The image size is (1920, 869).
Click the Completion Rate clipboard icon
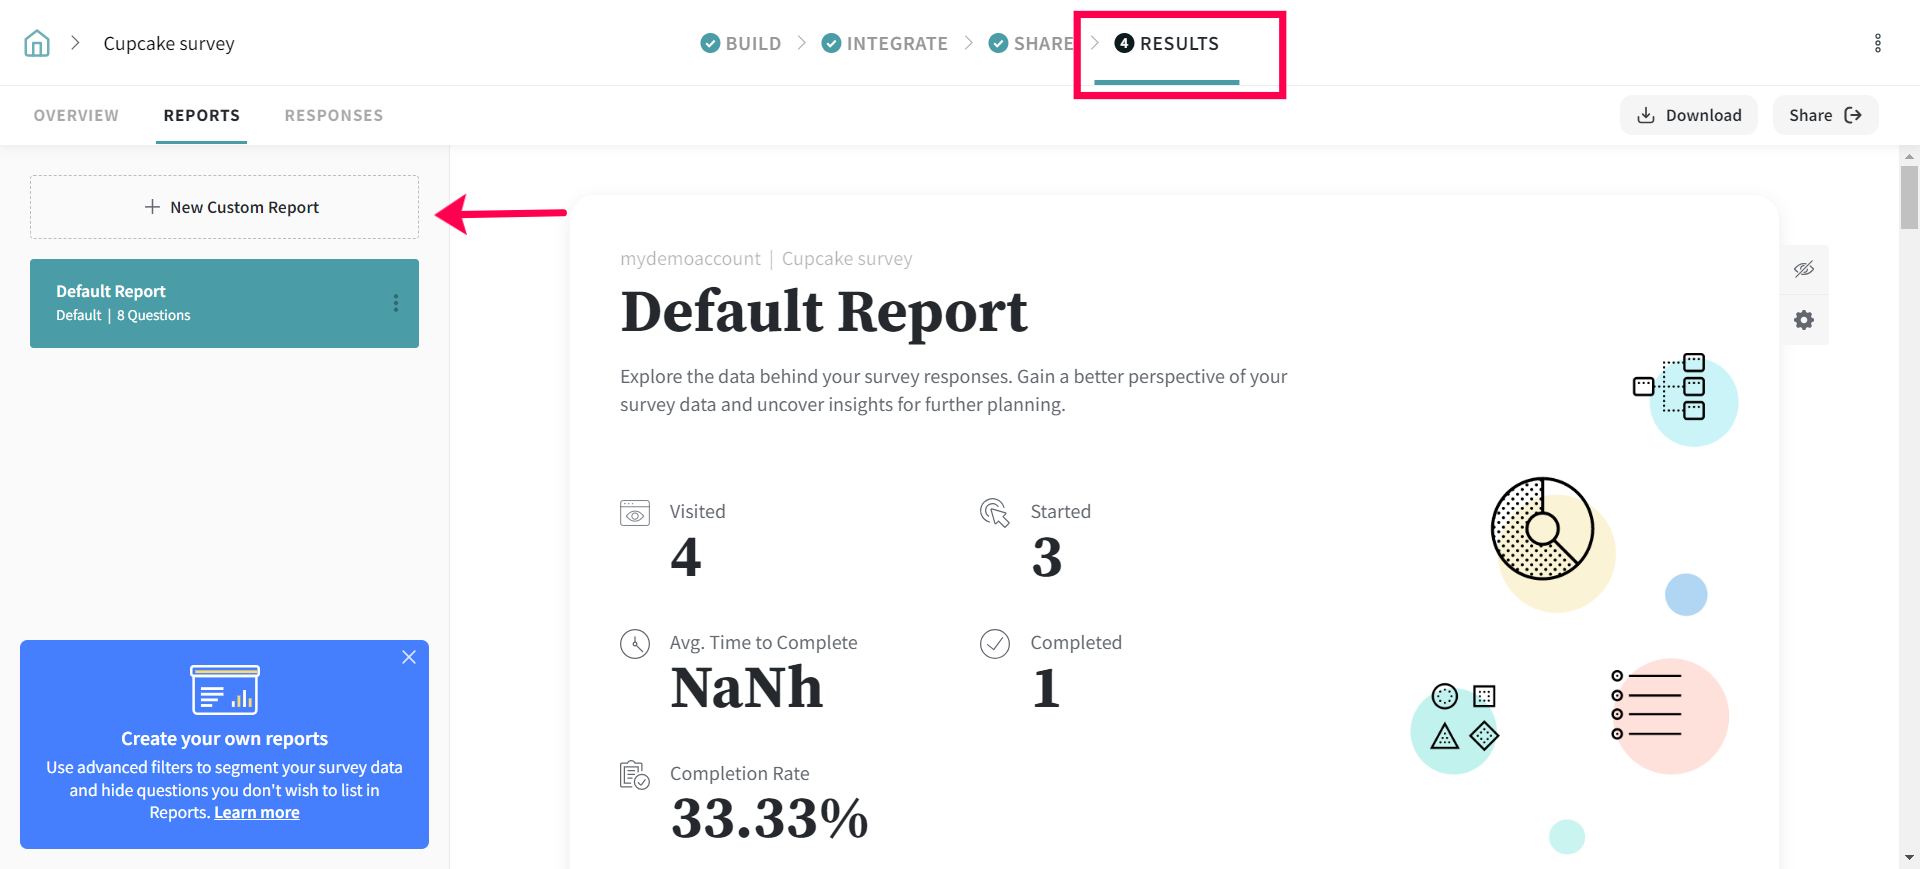pos(635,775)
